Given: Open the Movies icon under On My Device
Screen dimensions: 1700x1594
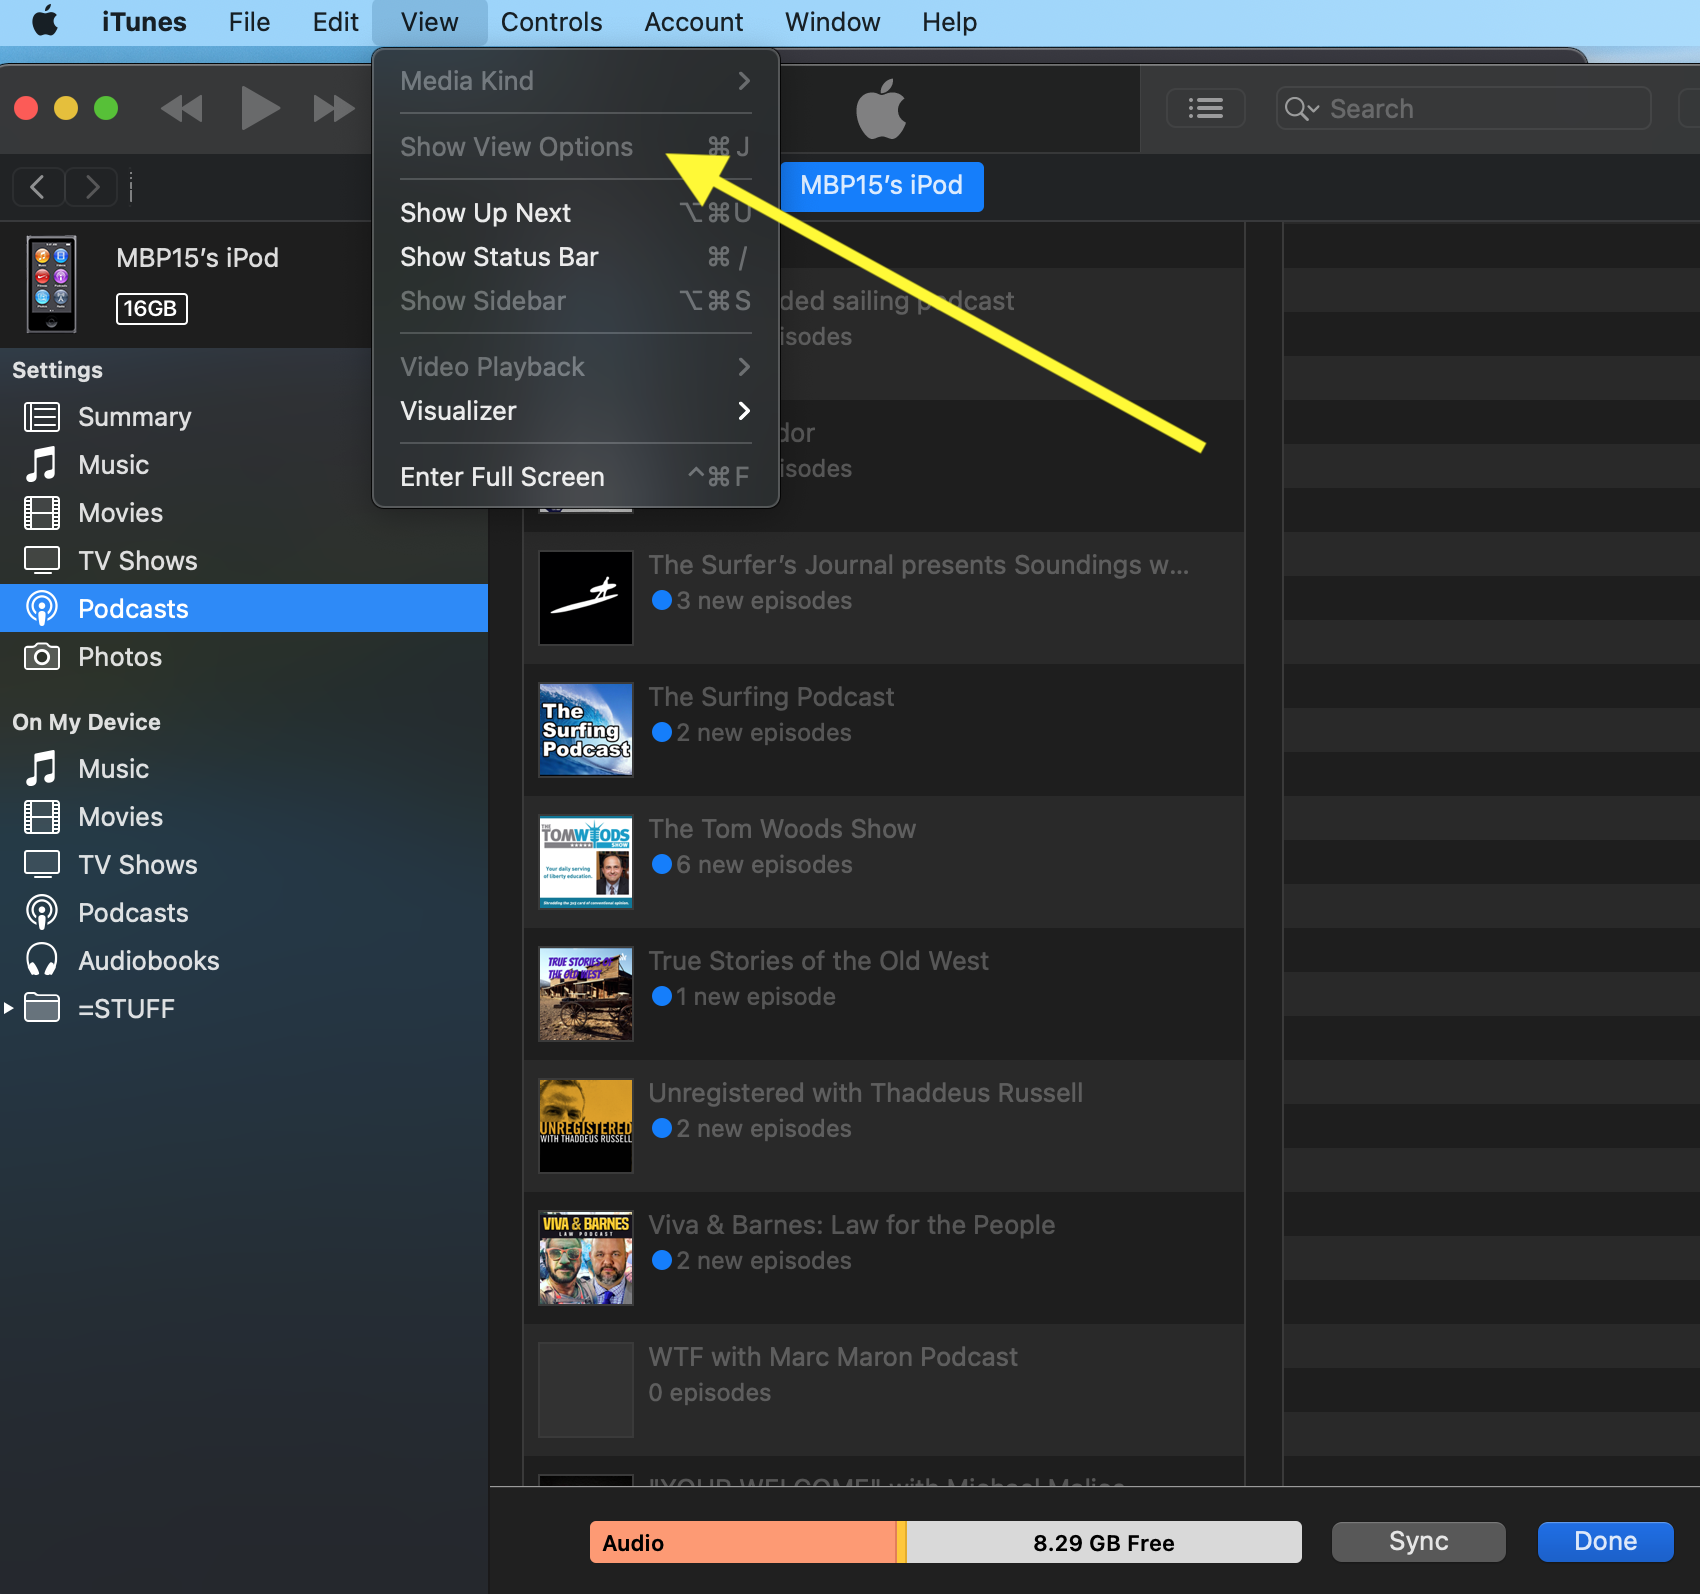Looking at the screenshot, I should (x=42, y=817).
